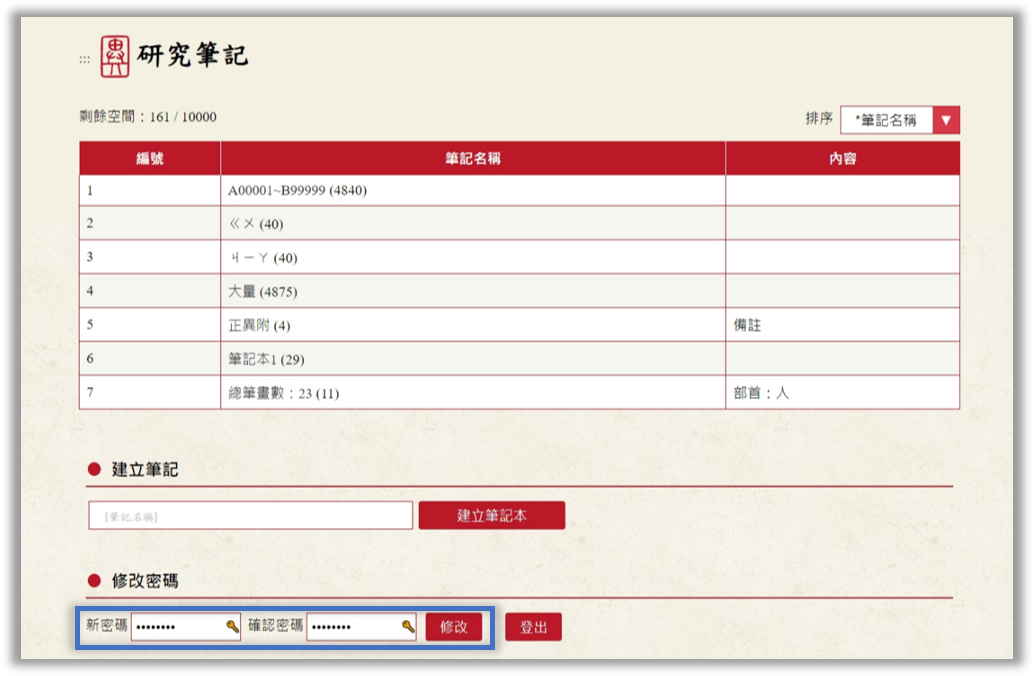Open the *筆記名稱 sort combo box
Viewport: 1034px width, 676px height.
click(x=887, y=120)
